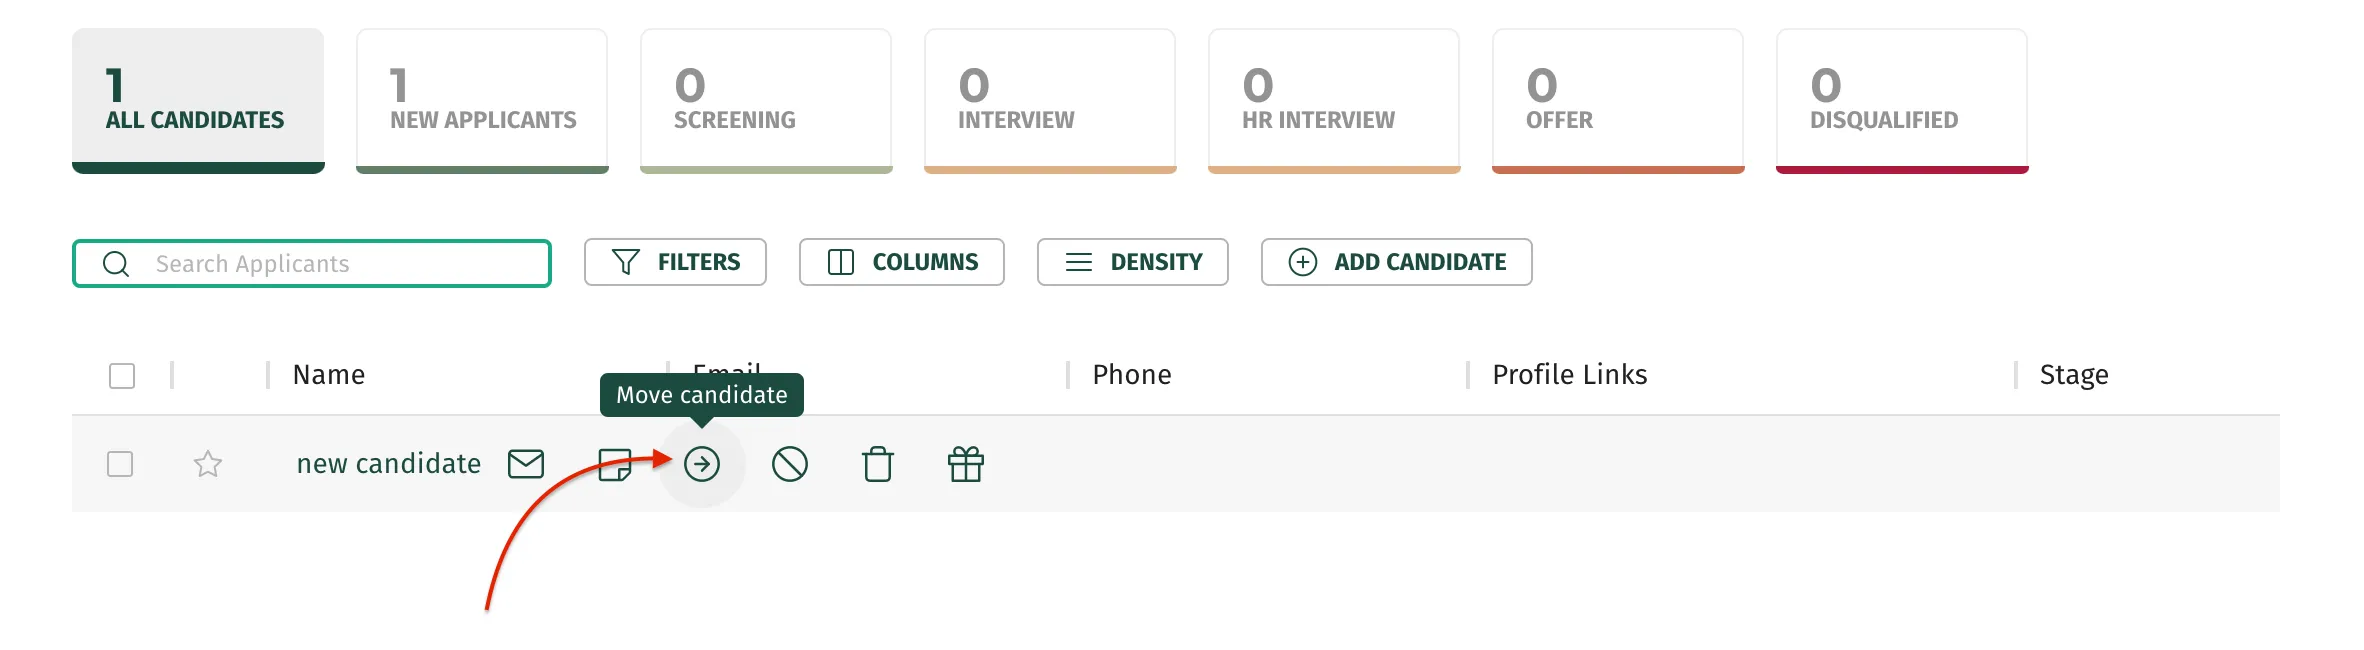Open the note icon beside new candidate
Image resolution: width=2364 pixels, height=650 pixels.
point(615,464)
